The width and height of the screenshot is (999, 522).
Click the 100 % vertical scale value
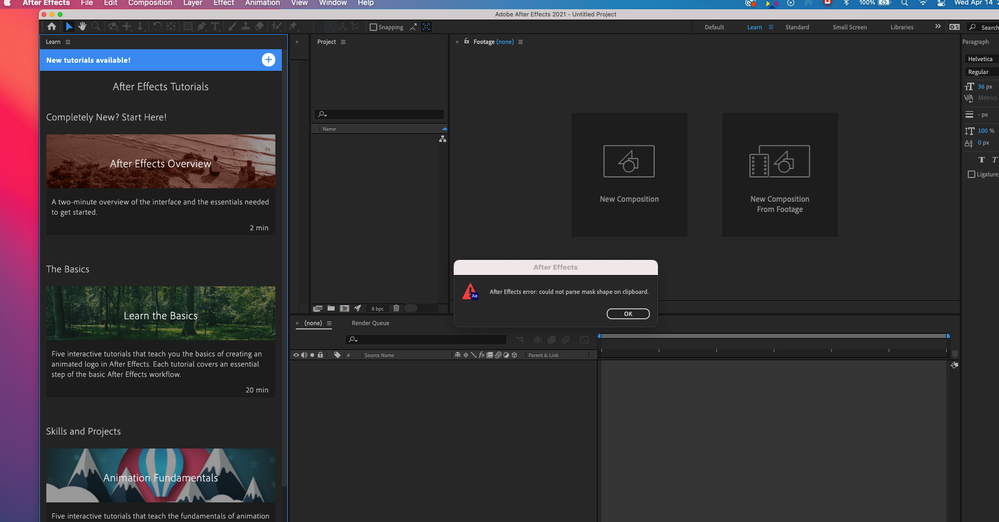coord(986,131)
